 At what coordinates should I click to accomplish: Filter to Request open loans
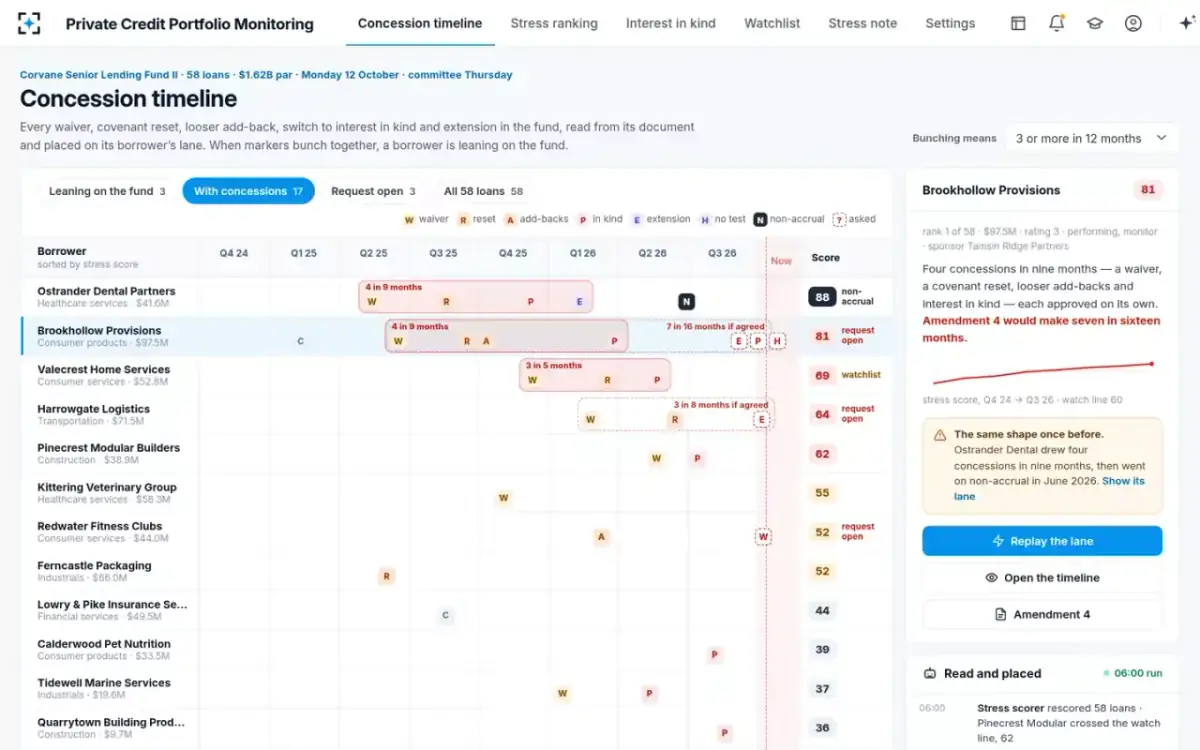tap(373, 191)
